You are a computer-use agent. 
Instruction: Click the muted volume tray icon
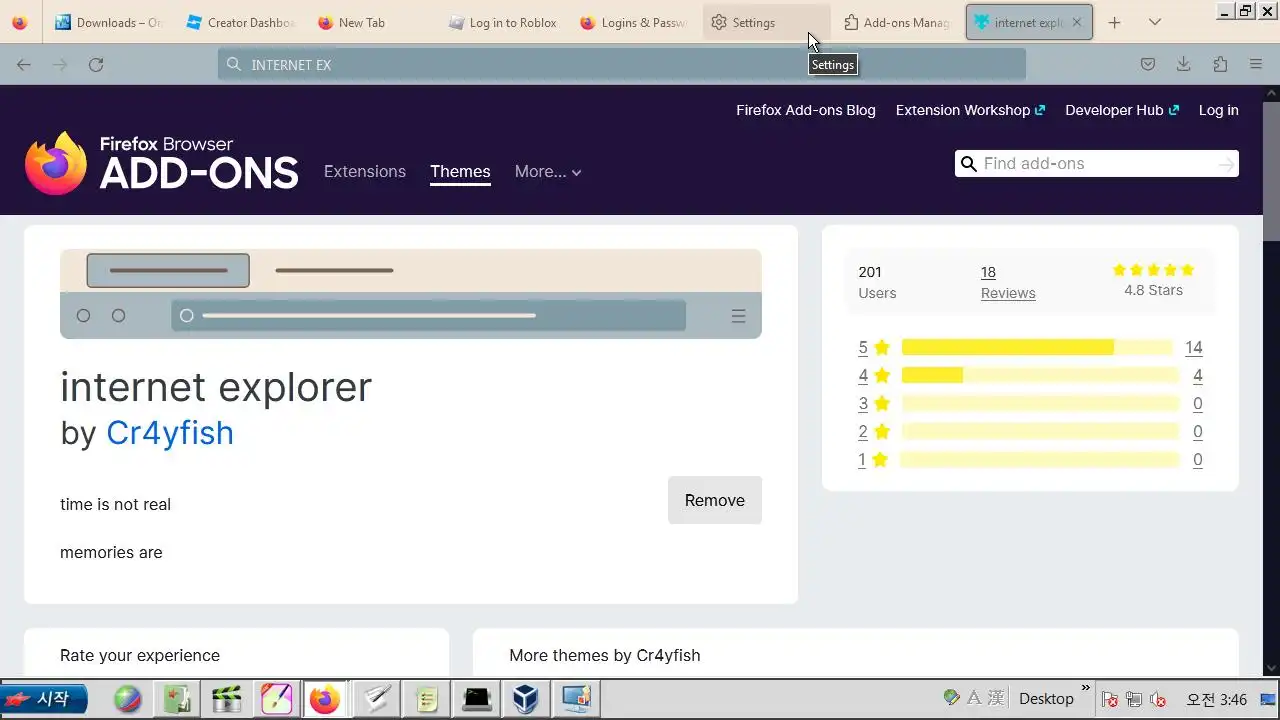click(x=1158, y=699)
